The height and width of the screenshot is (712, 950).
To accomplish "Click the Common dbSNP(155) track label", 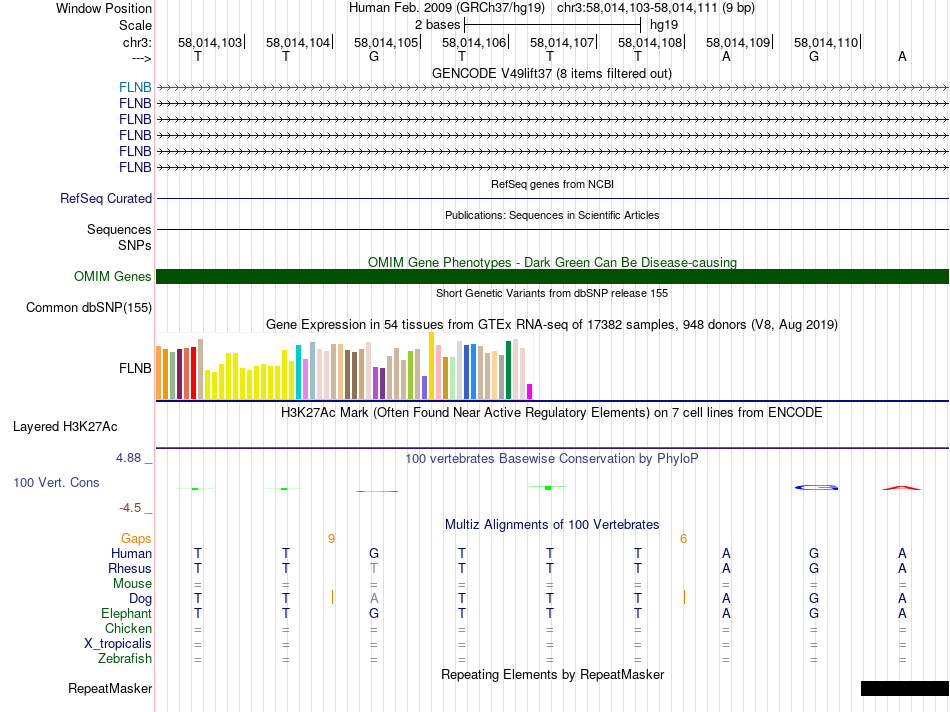I will (89, 308).
